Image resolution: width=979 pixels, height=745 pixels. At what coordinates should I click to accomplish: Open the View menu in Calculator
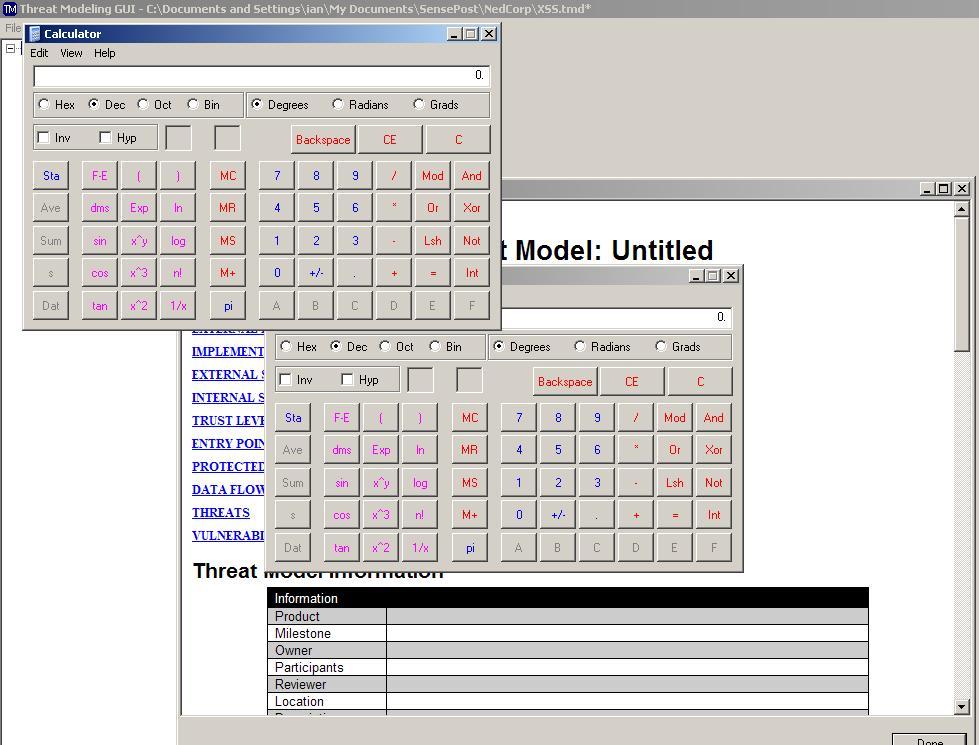tap(71, 53)
